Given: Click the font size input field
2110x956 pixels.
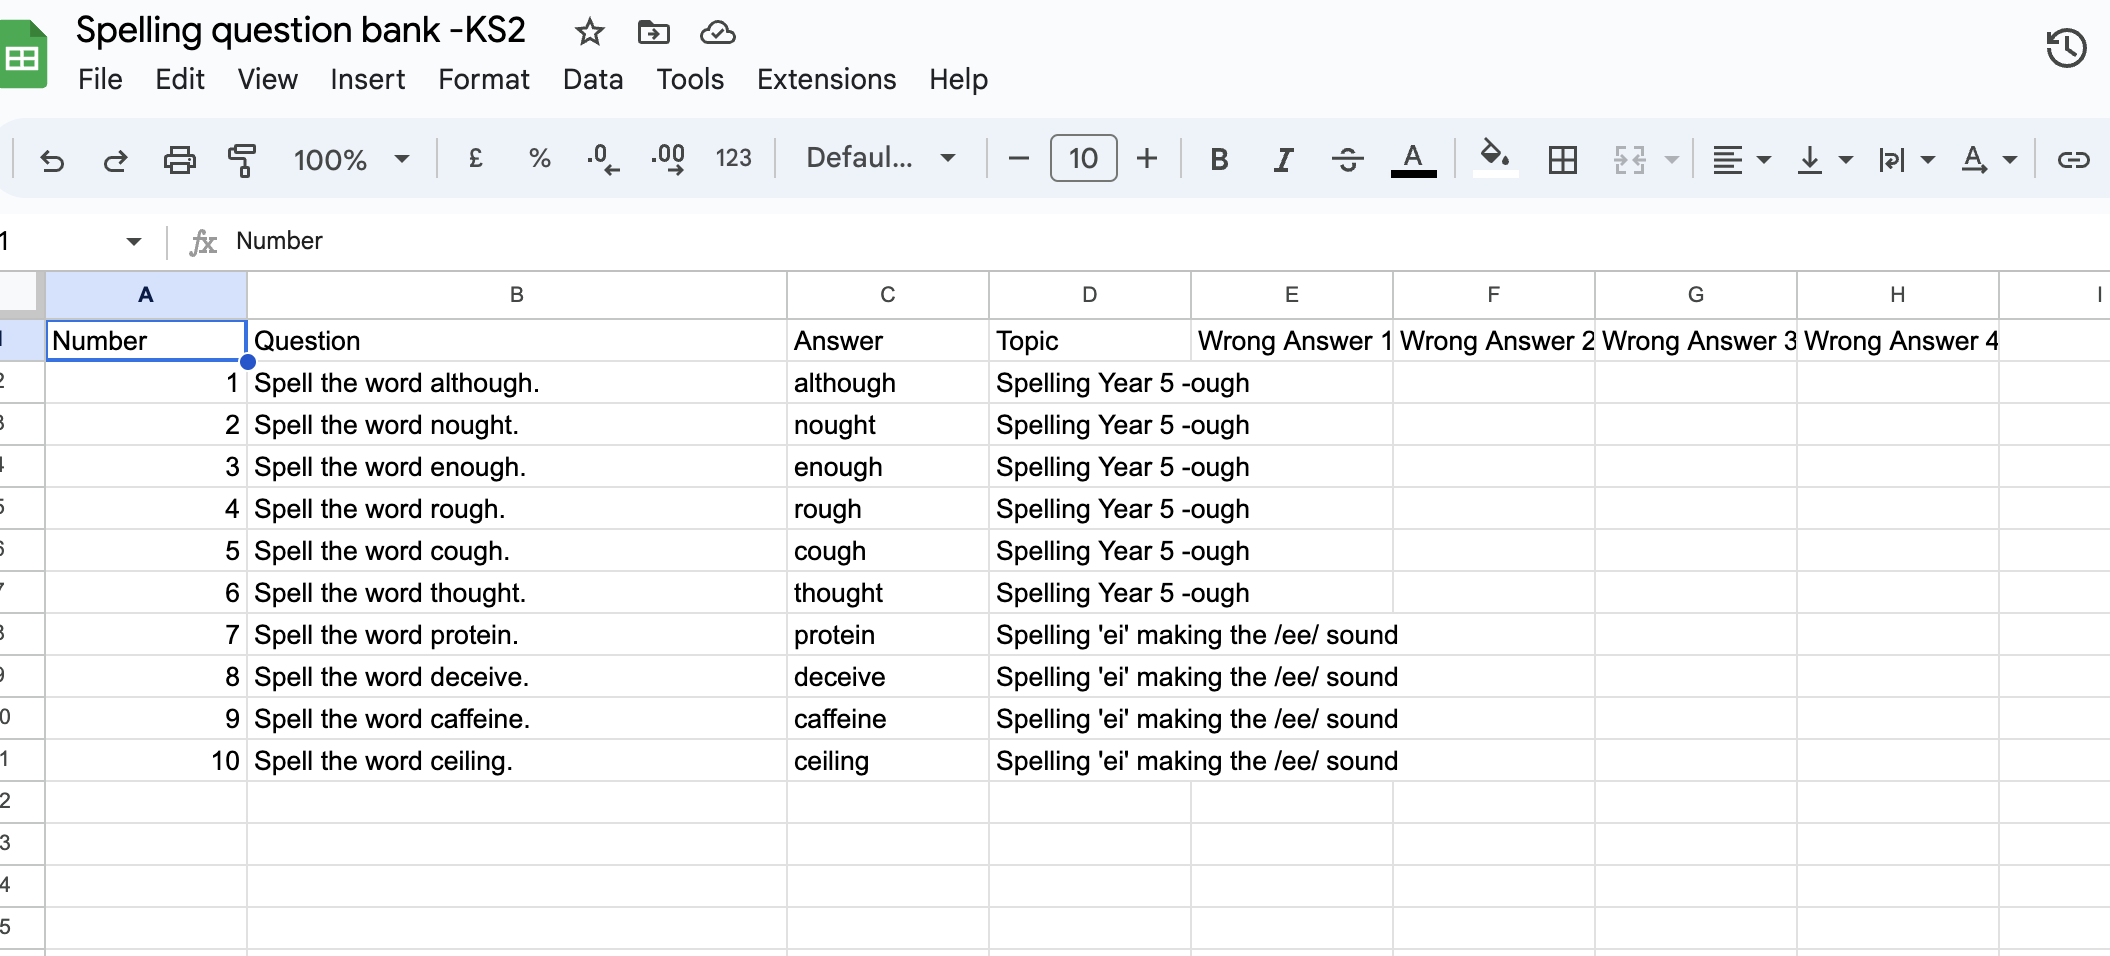Looking at the screenshot, I should pyautogui.click(x=1083, y=158).
